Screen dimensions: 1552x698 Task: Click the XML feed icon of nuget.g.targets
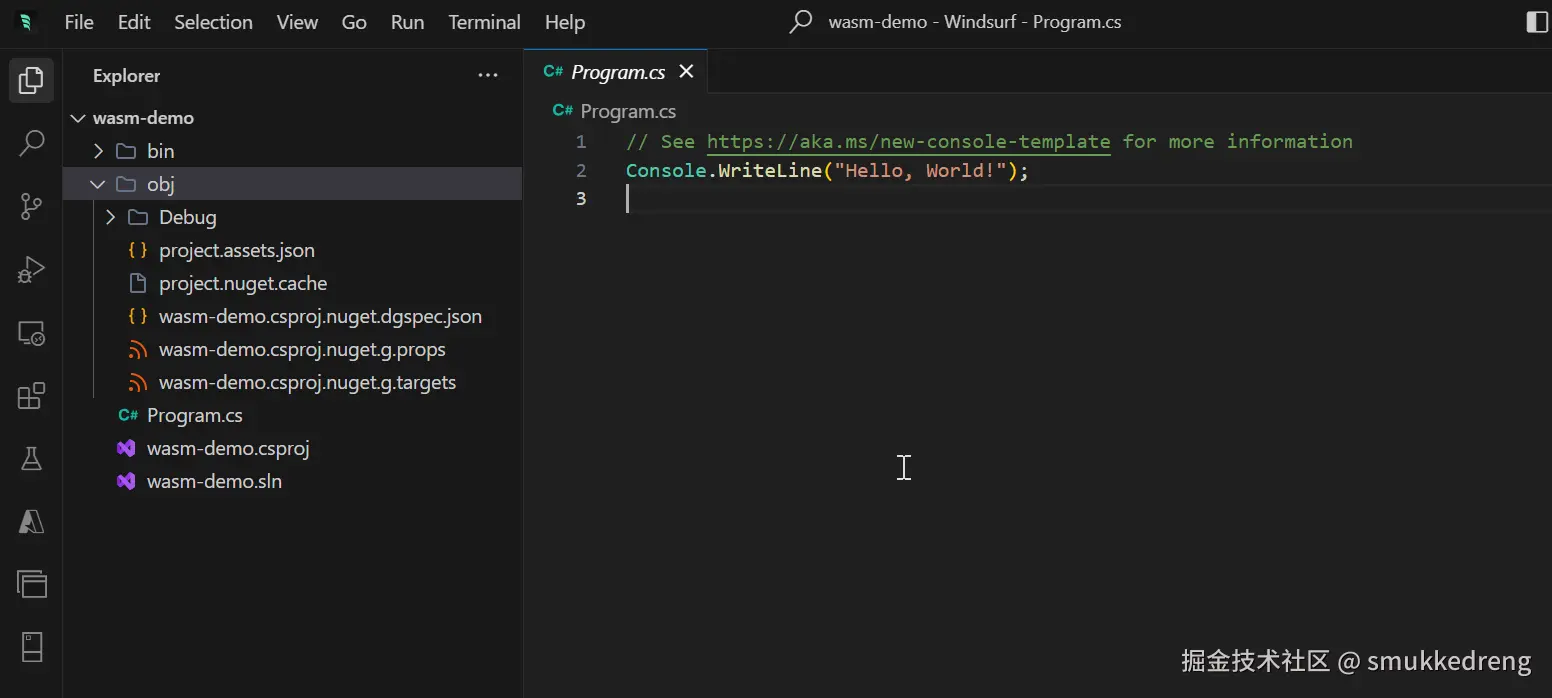(x=138, y=382)
